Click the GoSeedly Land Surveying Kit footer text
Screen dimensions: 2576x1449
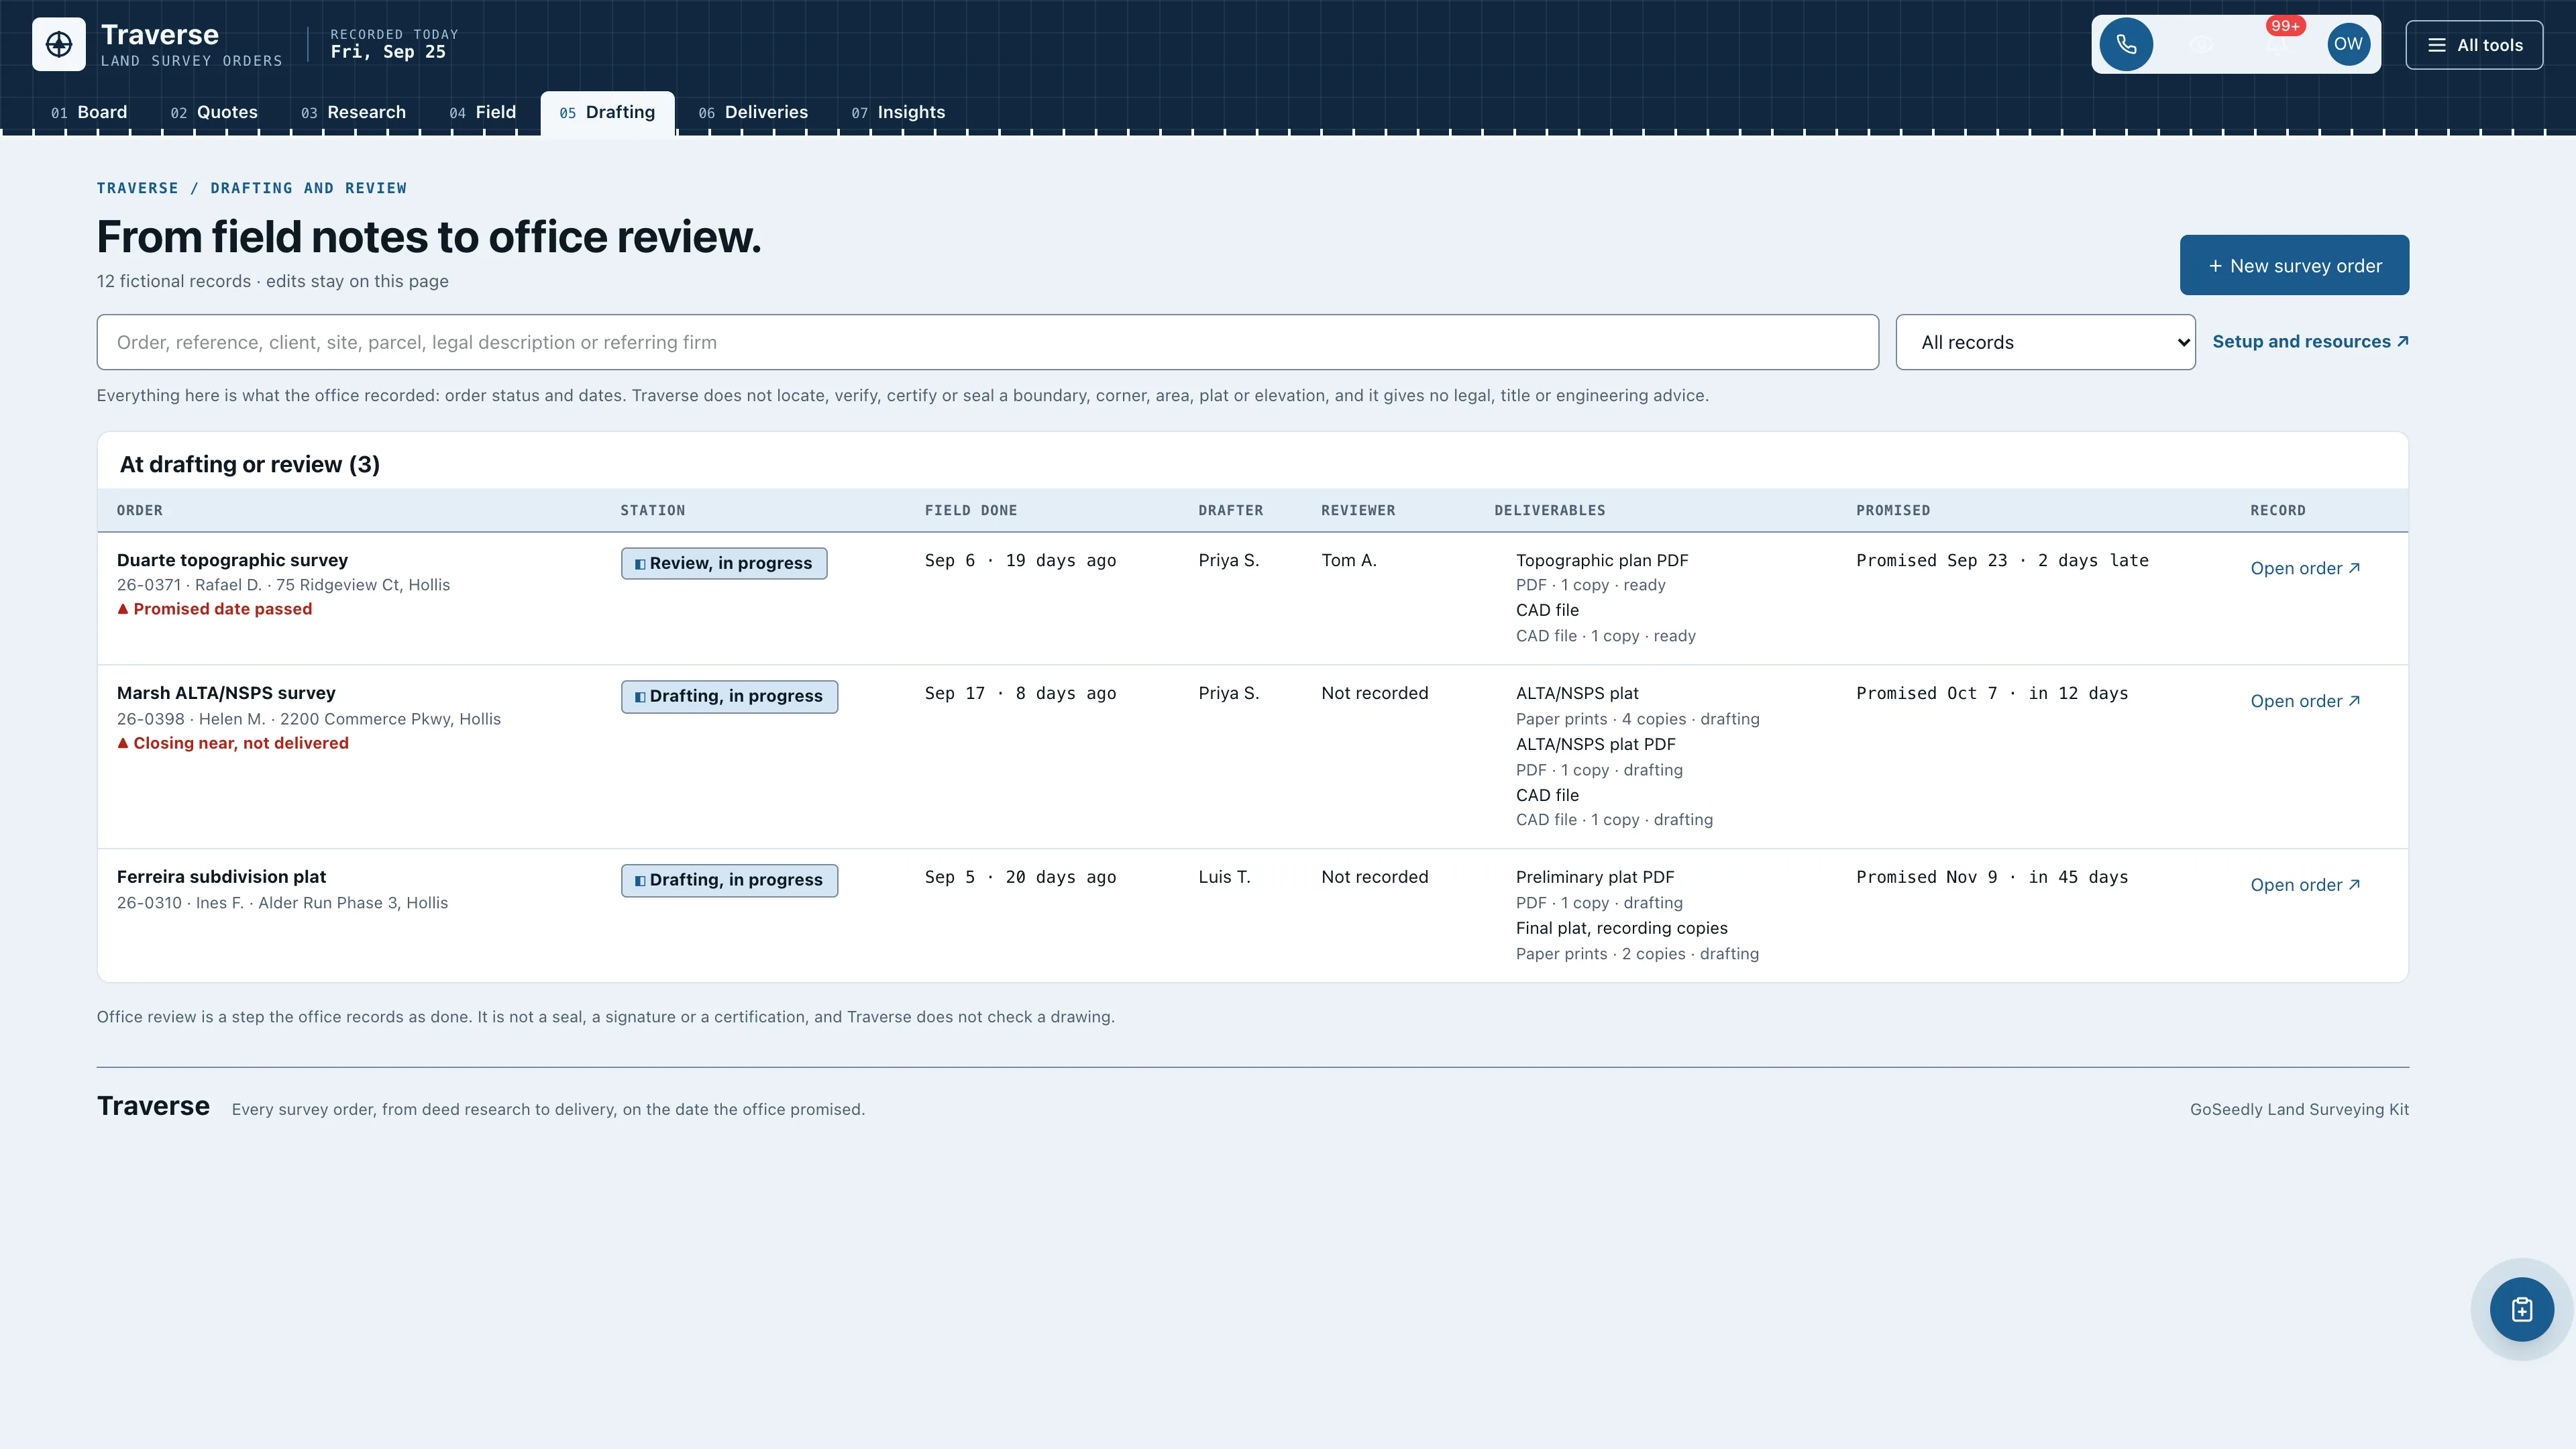(x=2299, y=1109)
